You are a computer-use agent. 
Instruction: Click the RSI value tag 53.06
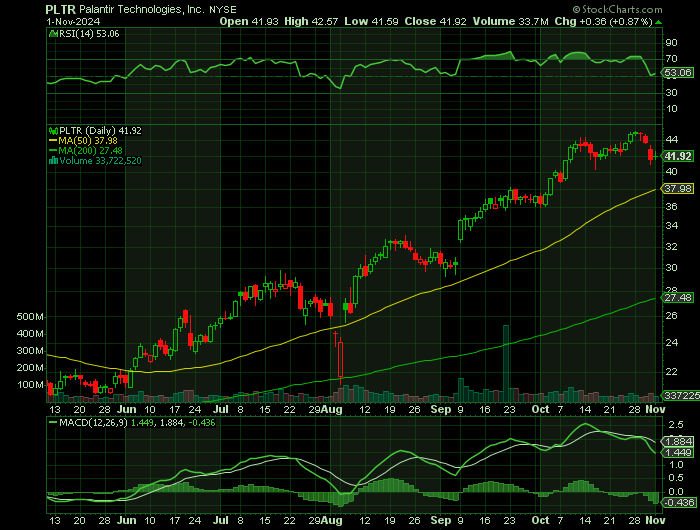click(678, 73)
